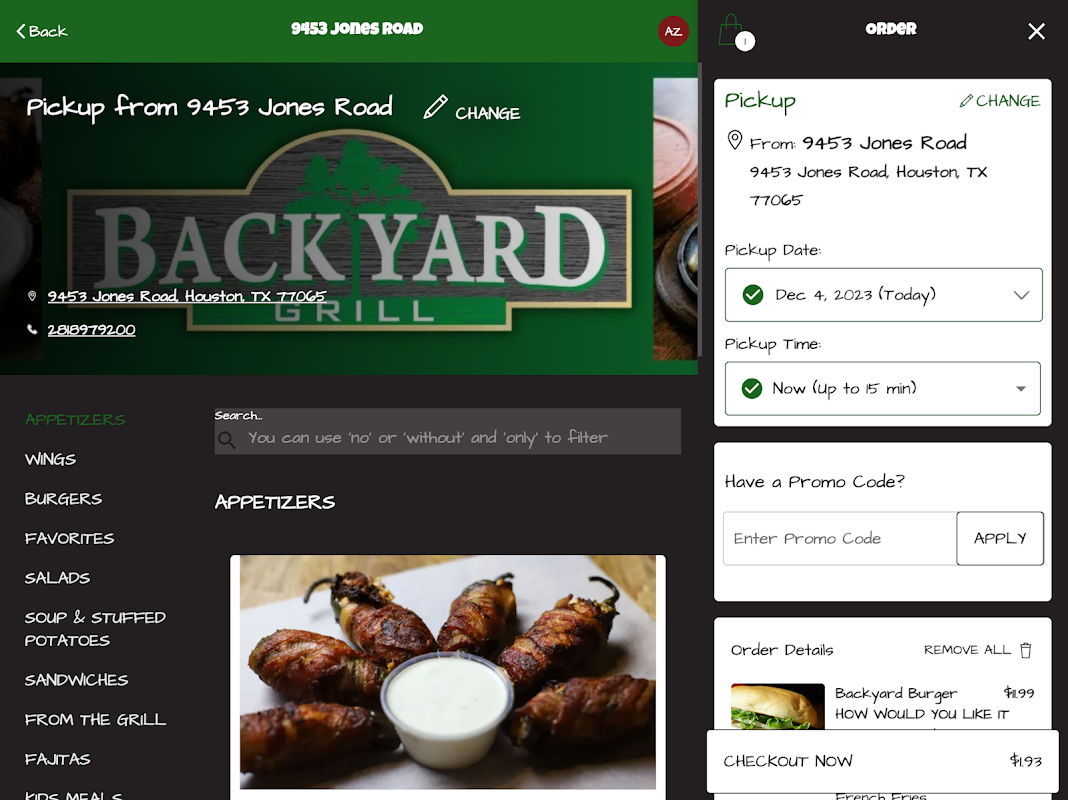Select the Sandwiches category
The image size is (1068, 800).
pyautogui.click(x=76, y=679)
